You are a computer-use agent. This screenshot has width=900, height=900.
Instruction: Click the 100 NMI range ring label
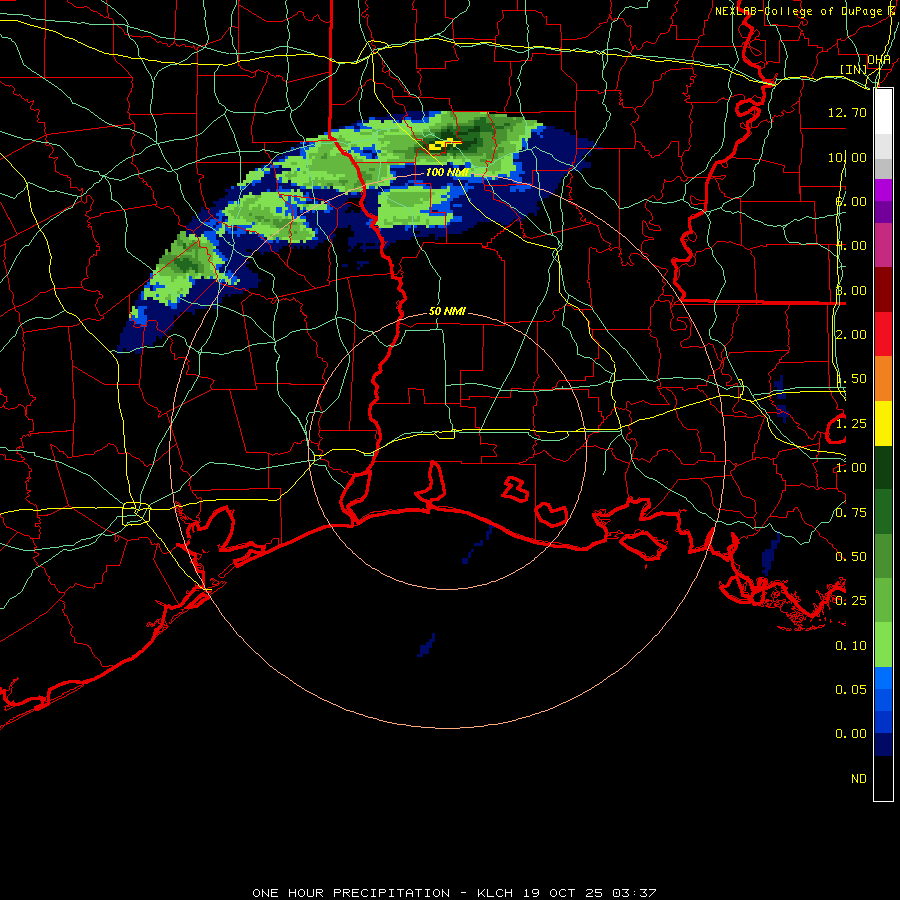(447, 172)
